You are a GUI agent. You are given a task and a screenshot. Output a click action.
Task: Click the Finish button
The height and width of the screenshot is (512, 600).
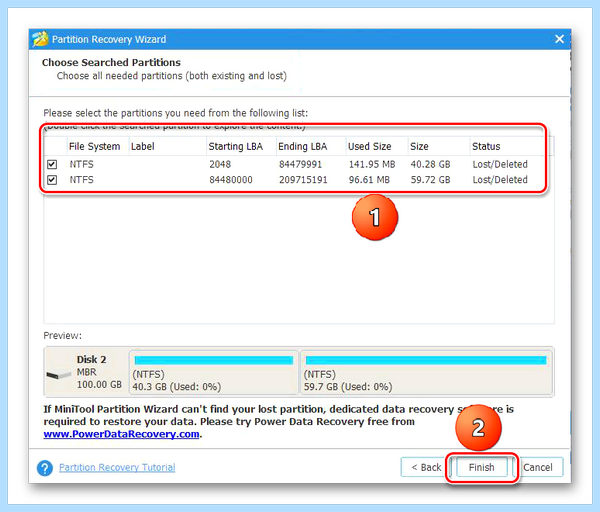pyautogui.click(x=481, y=467)
